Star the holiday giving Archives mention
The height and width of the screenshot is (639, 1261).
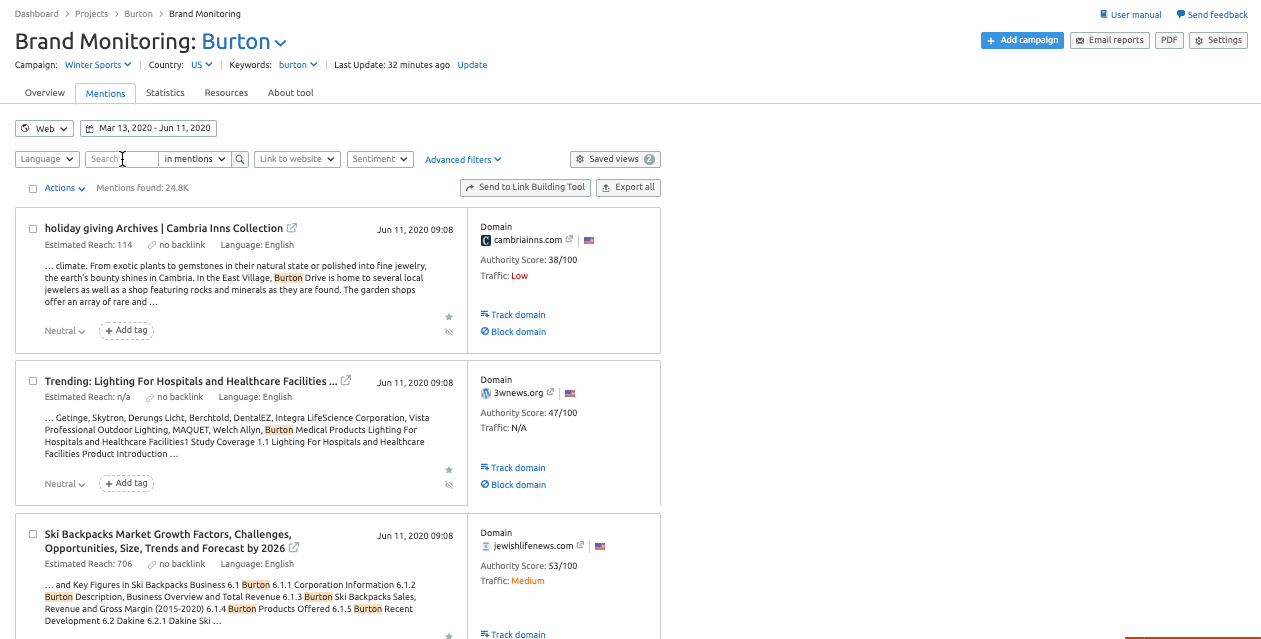pyautogui.click(x=449, y=317)
